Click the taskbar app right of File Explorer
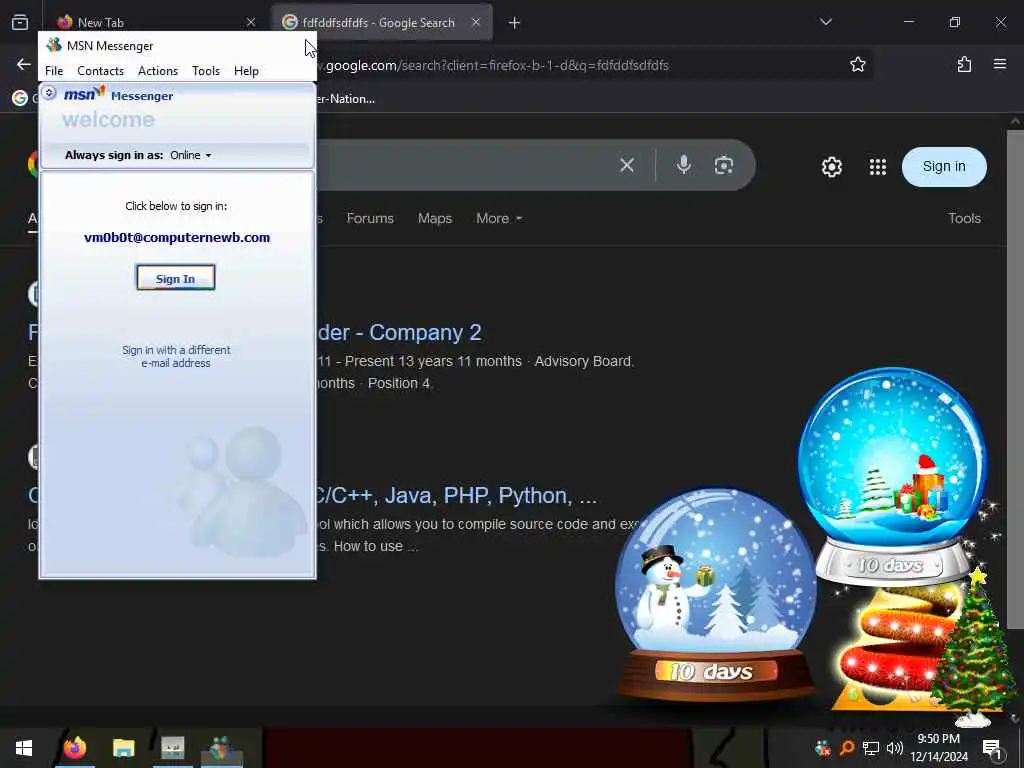This screenshot has height=768, width=1024. pyautogui.click(x=173, y=748)
